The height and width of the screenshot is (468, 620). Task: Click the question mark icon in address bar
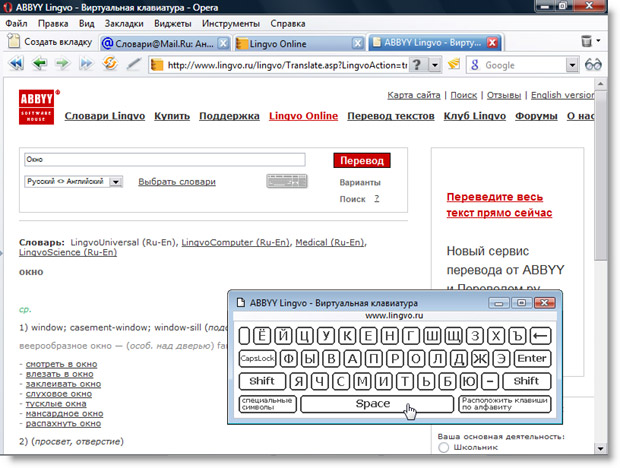[x=417, y=64]
